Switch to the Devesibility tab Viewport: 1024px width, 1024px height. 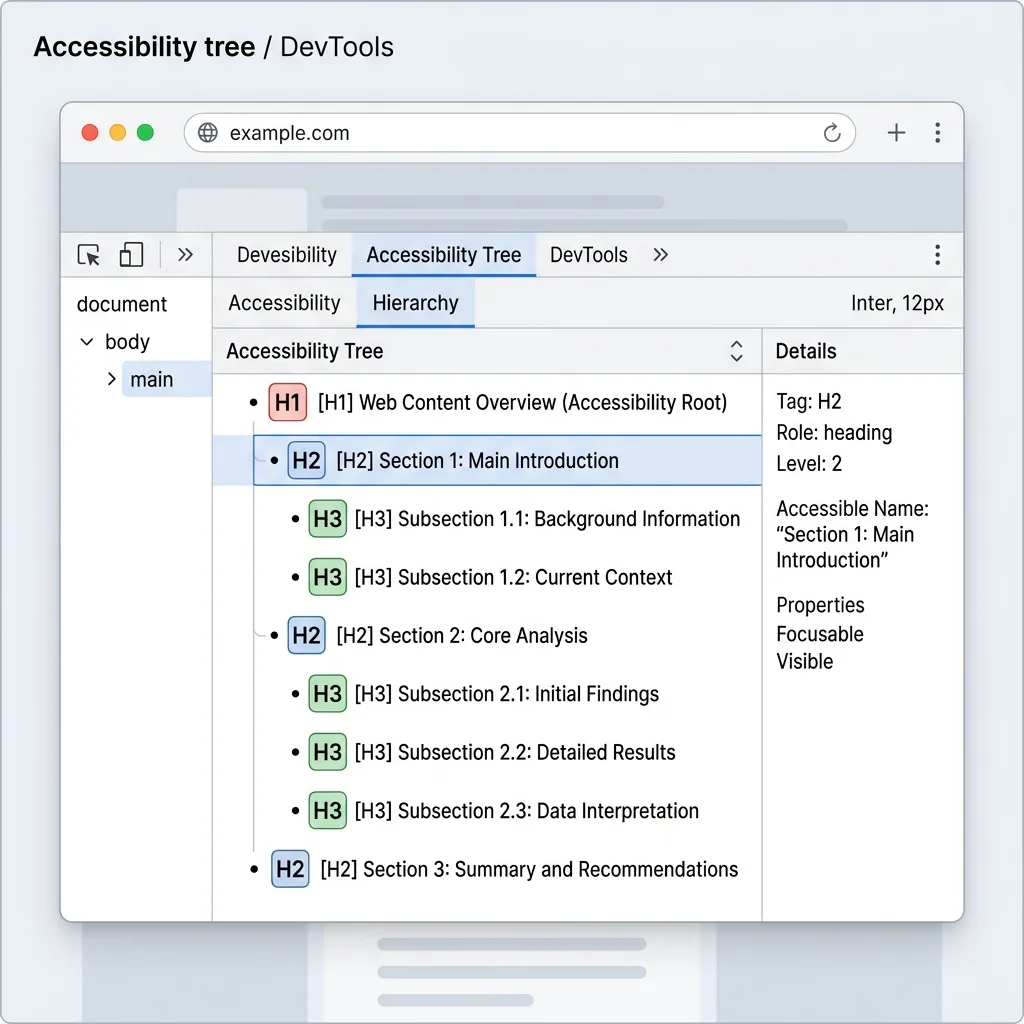click(287, 255)
